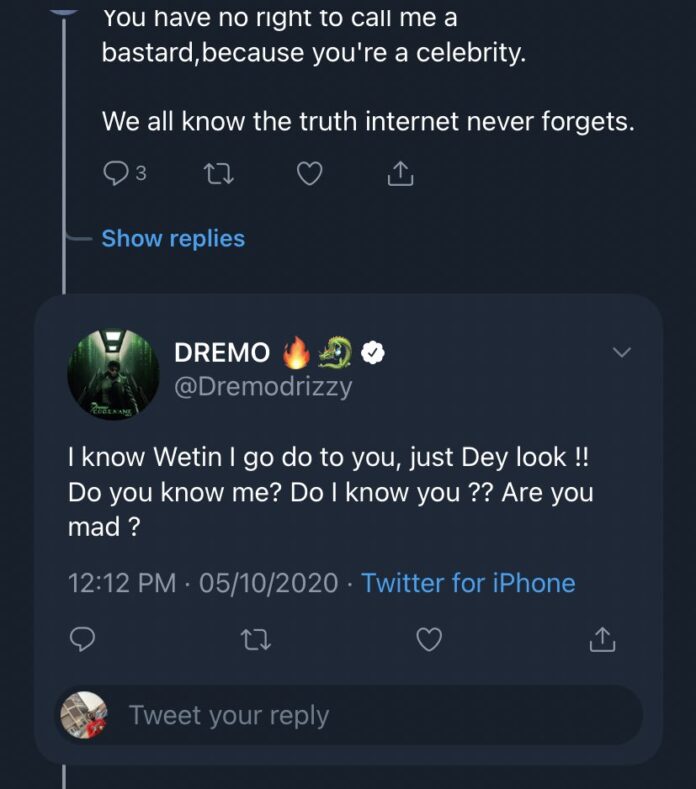Tap the fire emoji next to DREMO

(x=297, y=352)
